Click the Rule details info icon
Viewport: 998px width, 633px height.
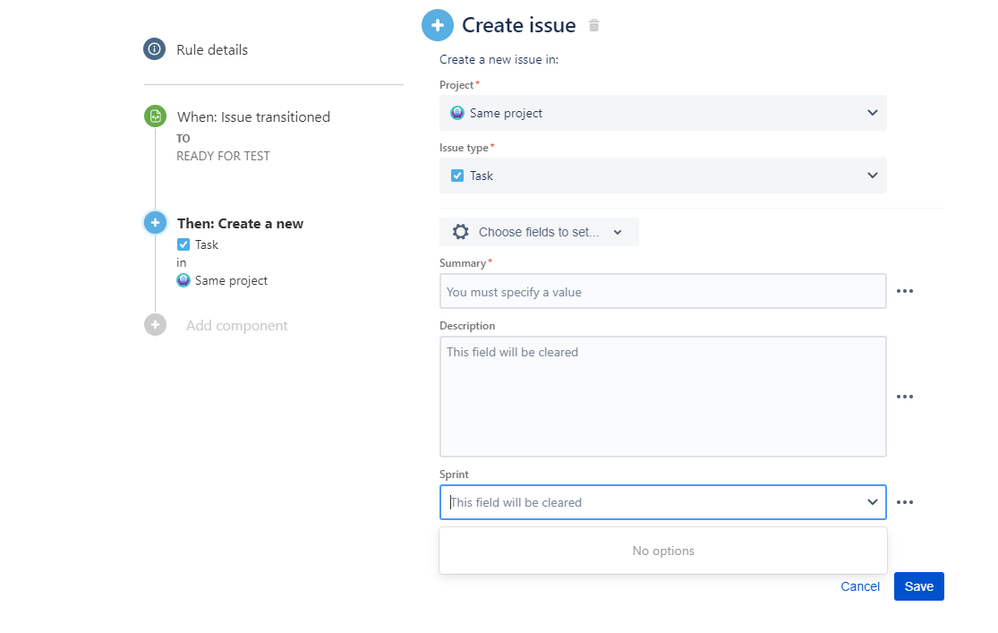pos(154,49)
